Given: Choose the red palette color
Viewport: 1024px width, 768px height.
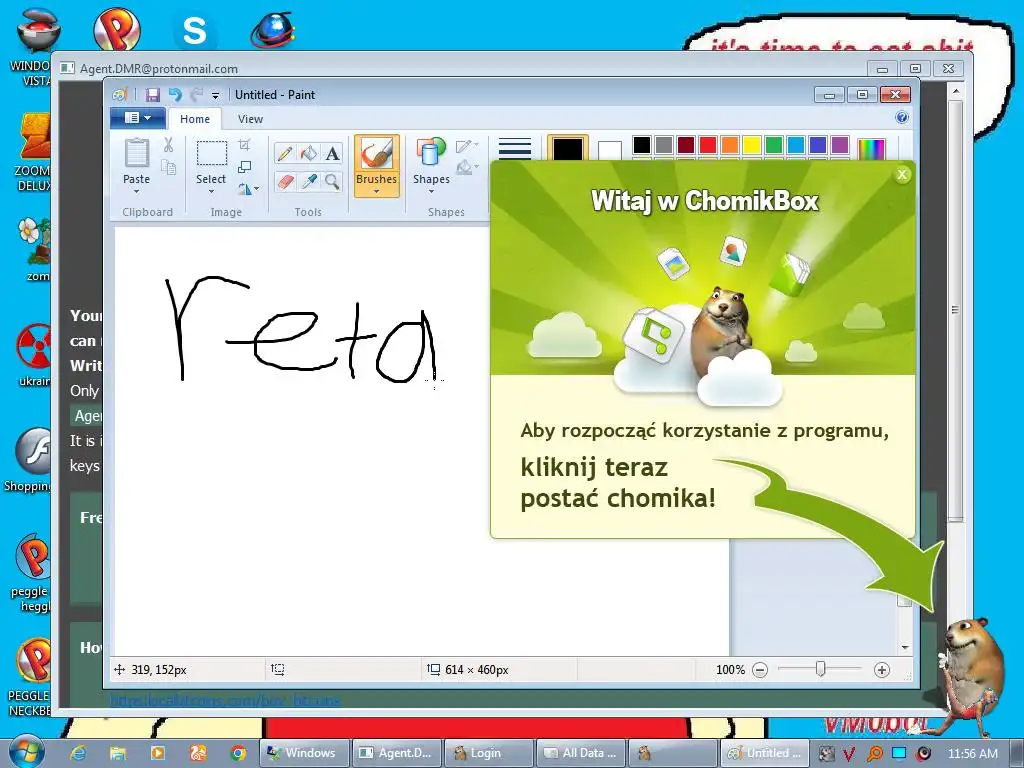Looking at the screenshot, I should 708,145.
